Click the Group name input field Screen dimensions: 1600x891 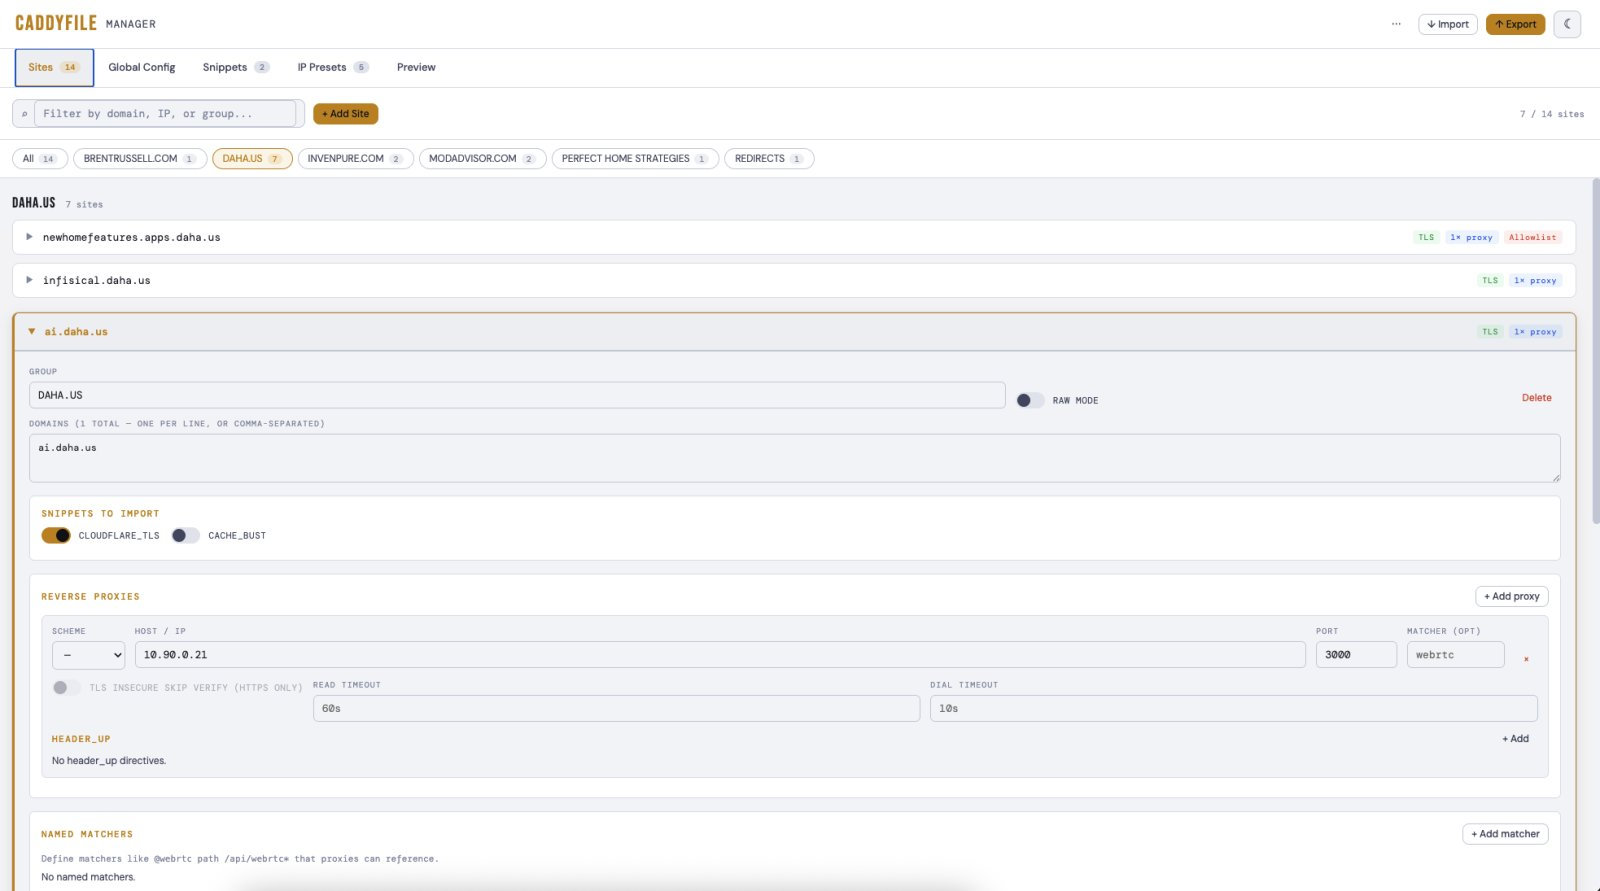(x=517, y=395)
